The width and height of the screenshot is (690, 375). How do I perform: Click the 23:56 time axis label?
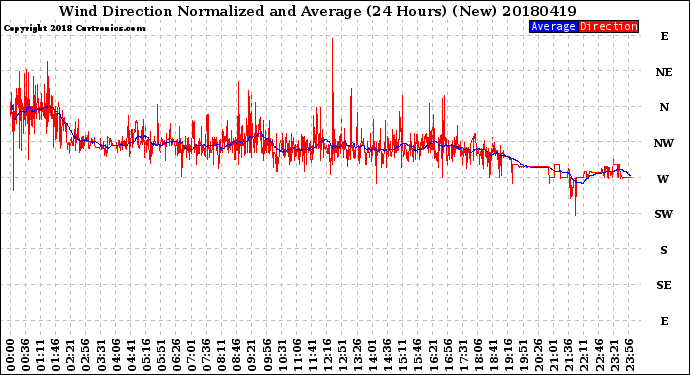tap(629, 355)
